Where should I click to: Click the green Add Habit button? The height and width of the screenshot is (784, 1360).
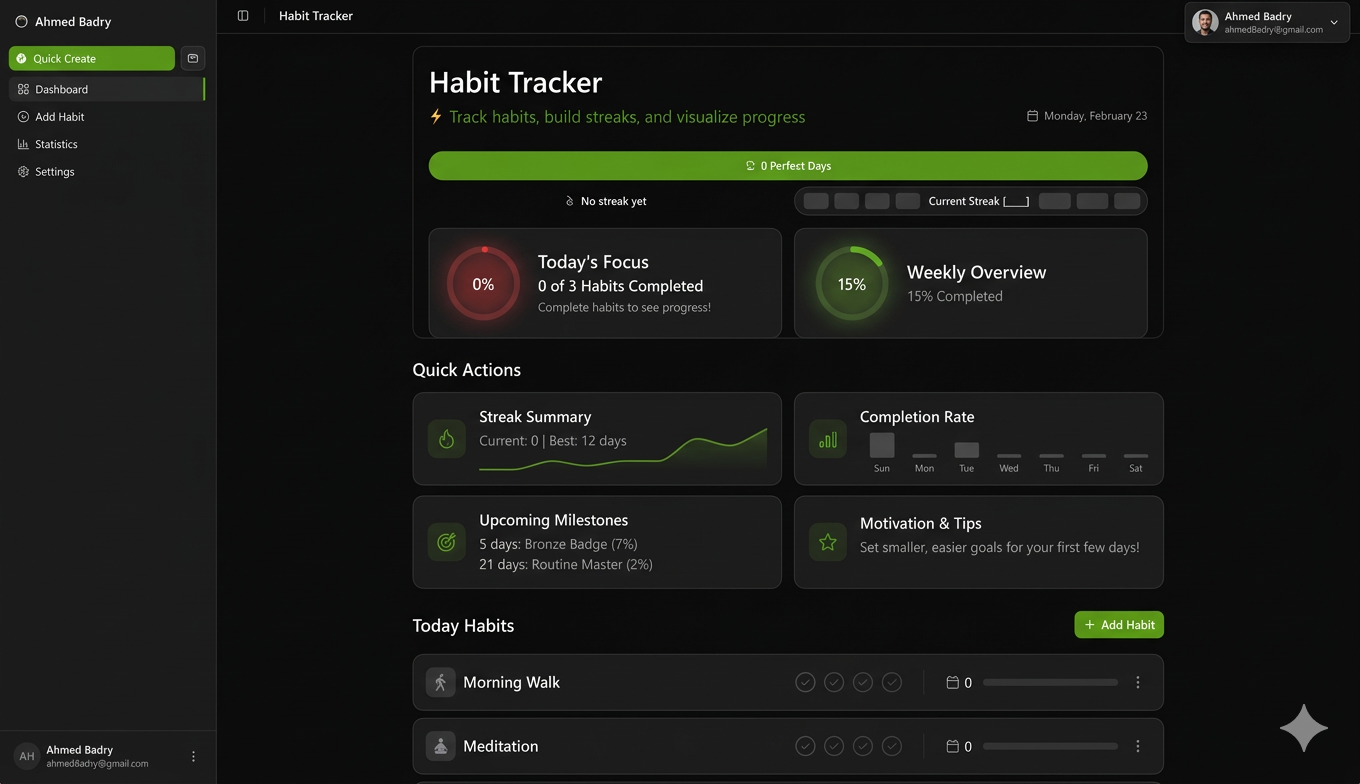click(x=1119, y=625)
